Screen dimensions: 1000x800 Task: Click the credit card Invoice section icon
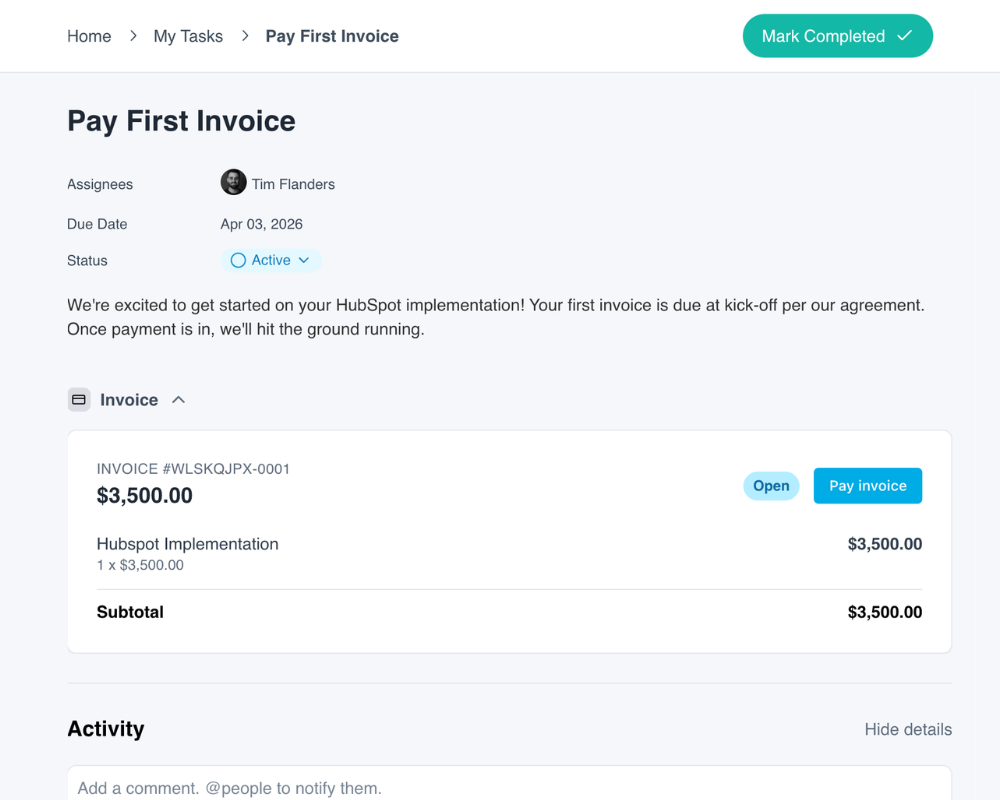(79, 400)
